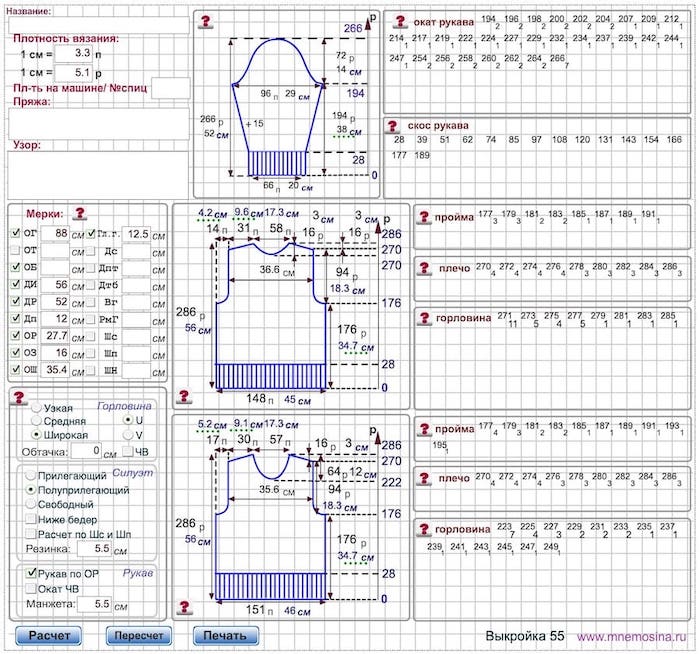Edit the ОГ value field 88
Image resolution: width=700 pixels, height=654 pixels.
[55, 233]
